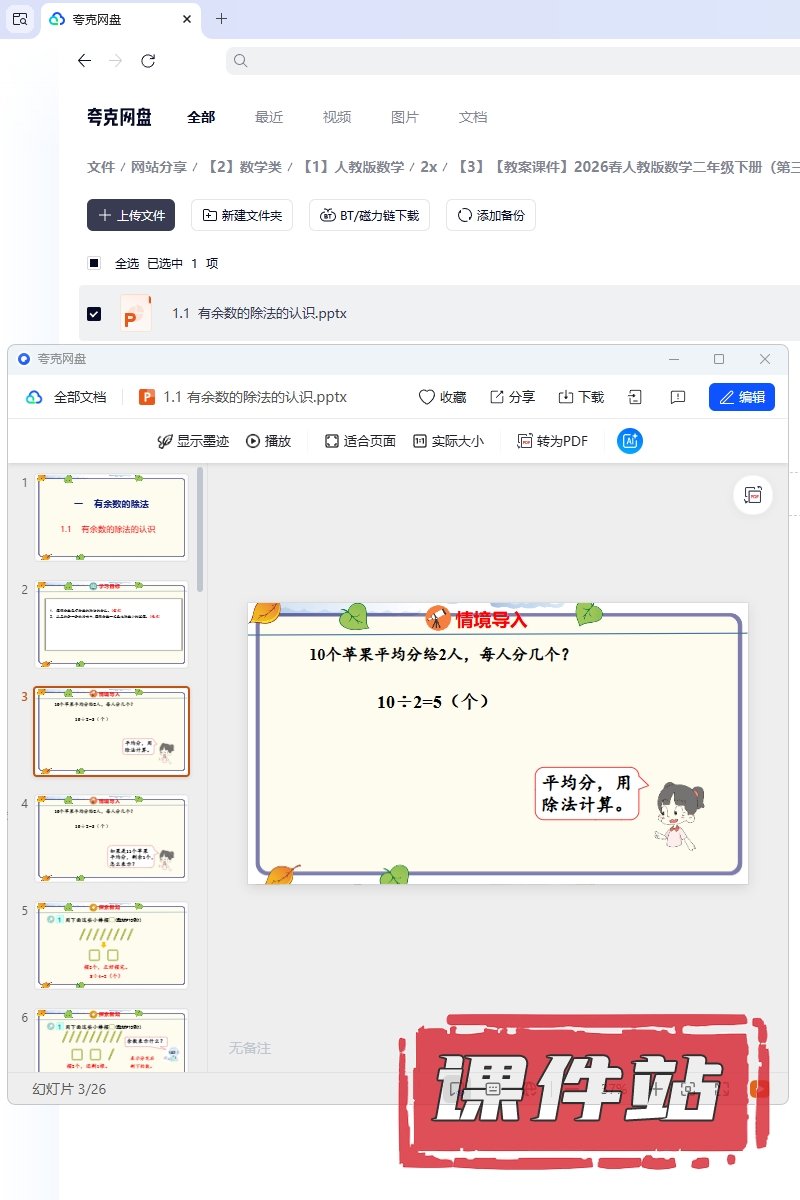800x1200 pixels.
Task: Click the AI assistant icon in viewer toolbar
Action: pos(630,441)
